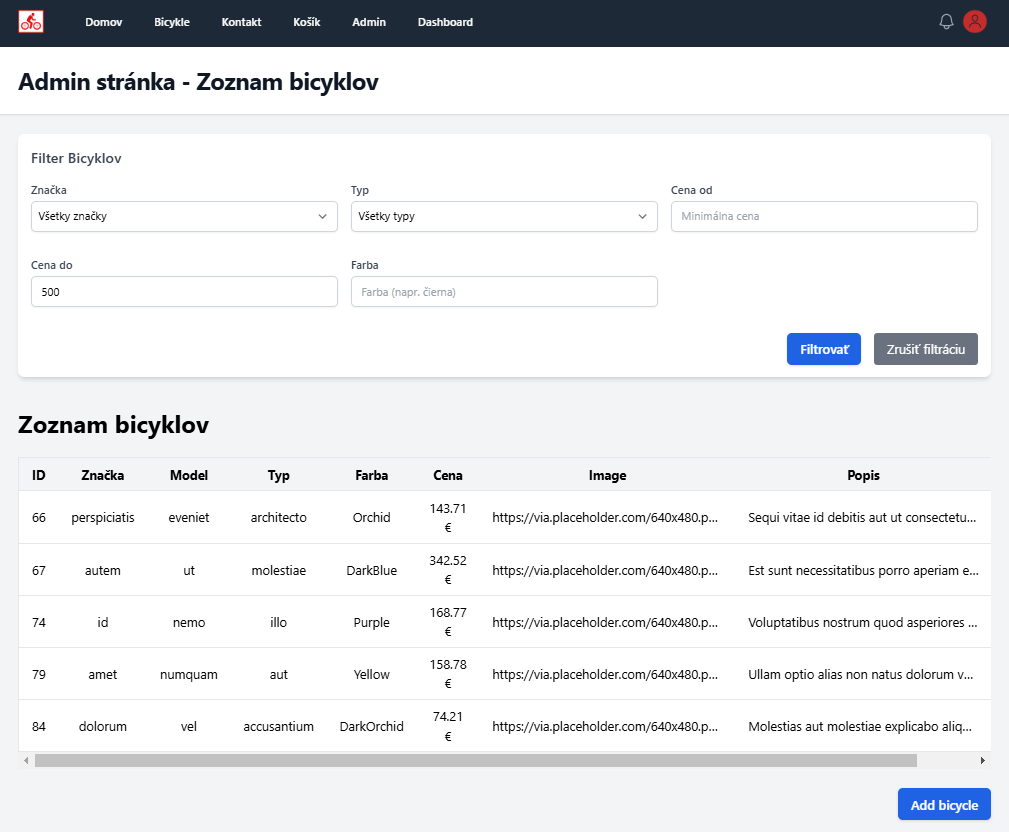Open the user profile avatar
Image resolution: width=1009 pixels, height=832 pixels.
(x=975, y=22)
